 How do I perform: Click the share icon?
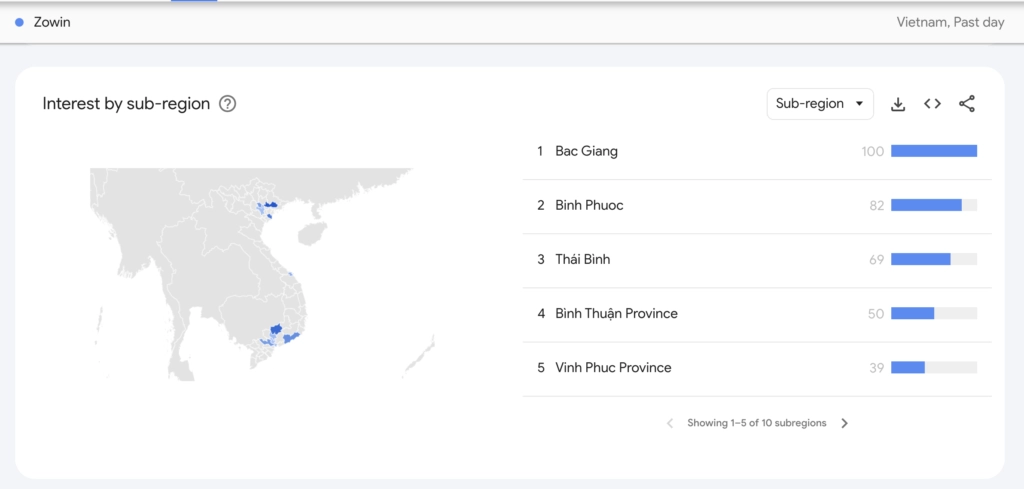(x=967, y=104)
